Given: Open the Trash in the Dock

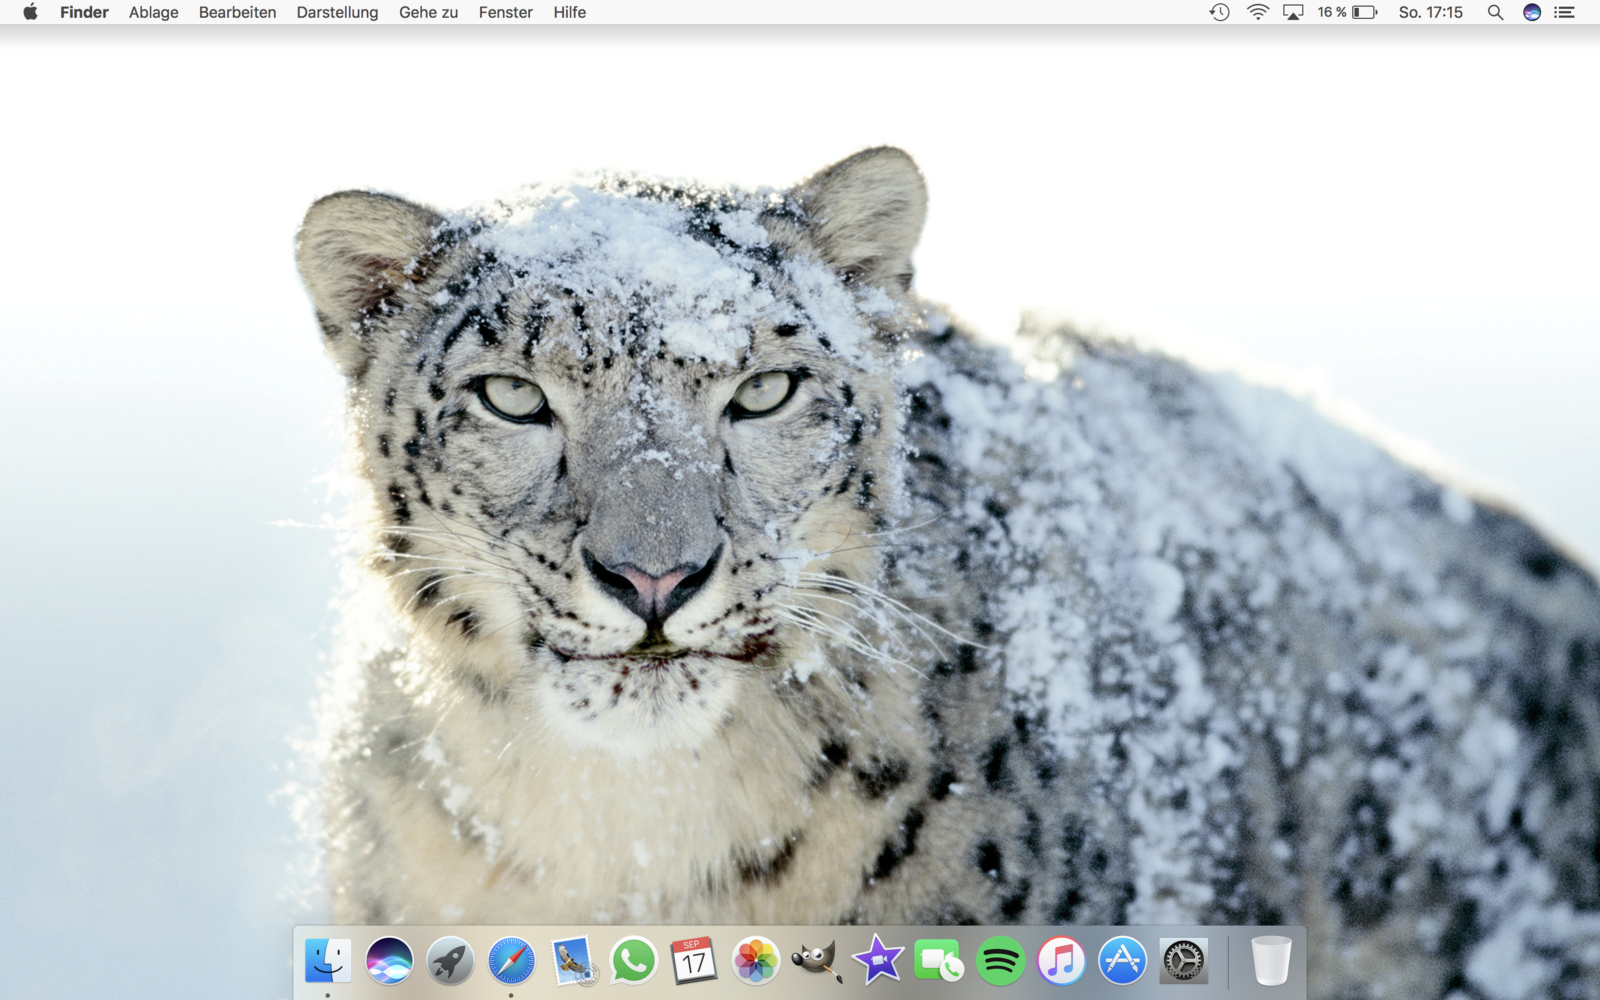Looking at the screenshot, I should click(1271, 961).
